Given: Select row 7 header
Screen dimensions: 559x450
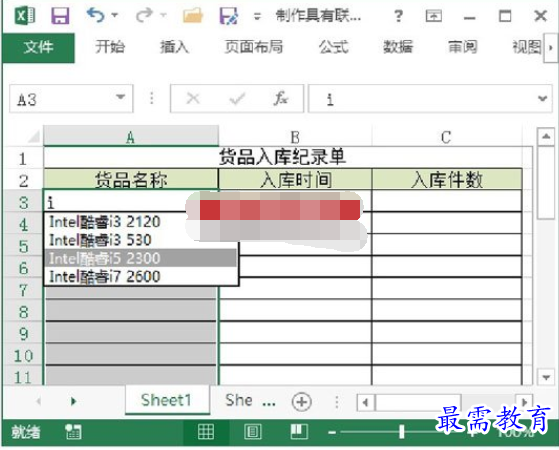Looking at the screenshot, I should tap(23, 290).
